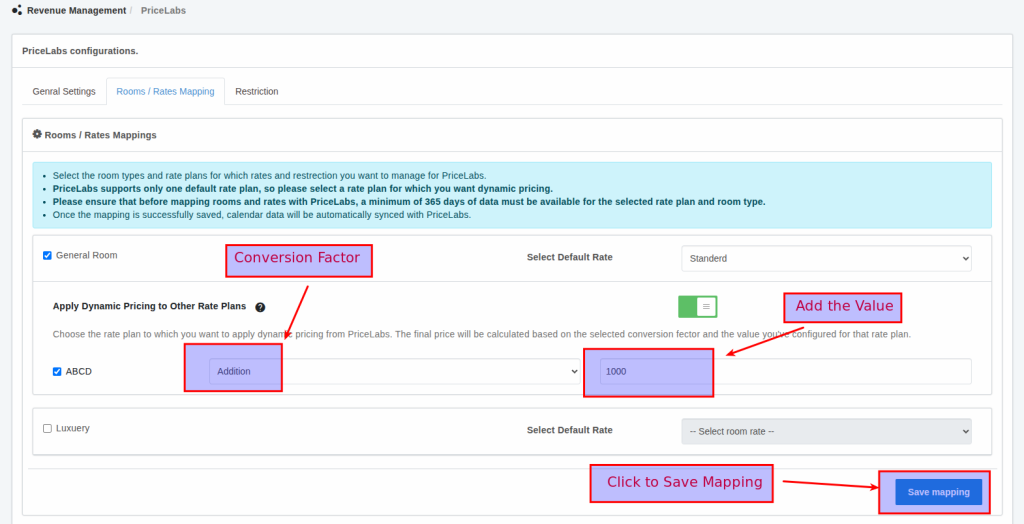This screenshot has width=1024, height=524.
Task: Click the Revenue Management breadcrumb icon
Action: tap(16, 11)
